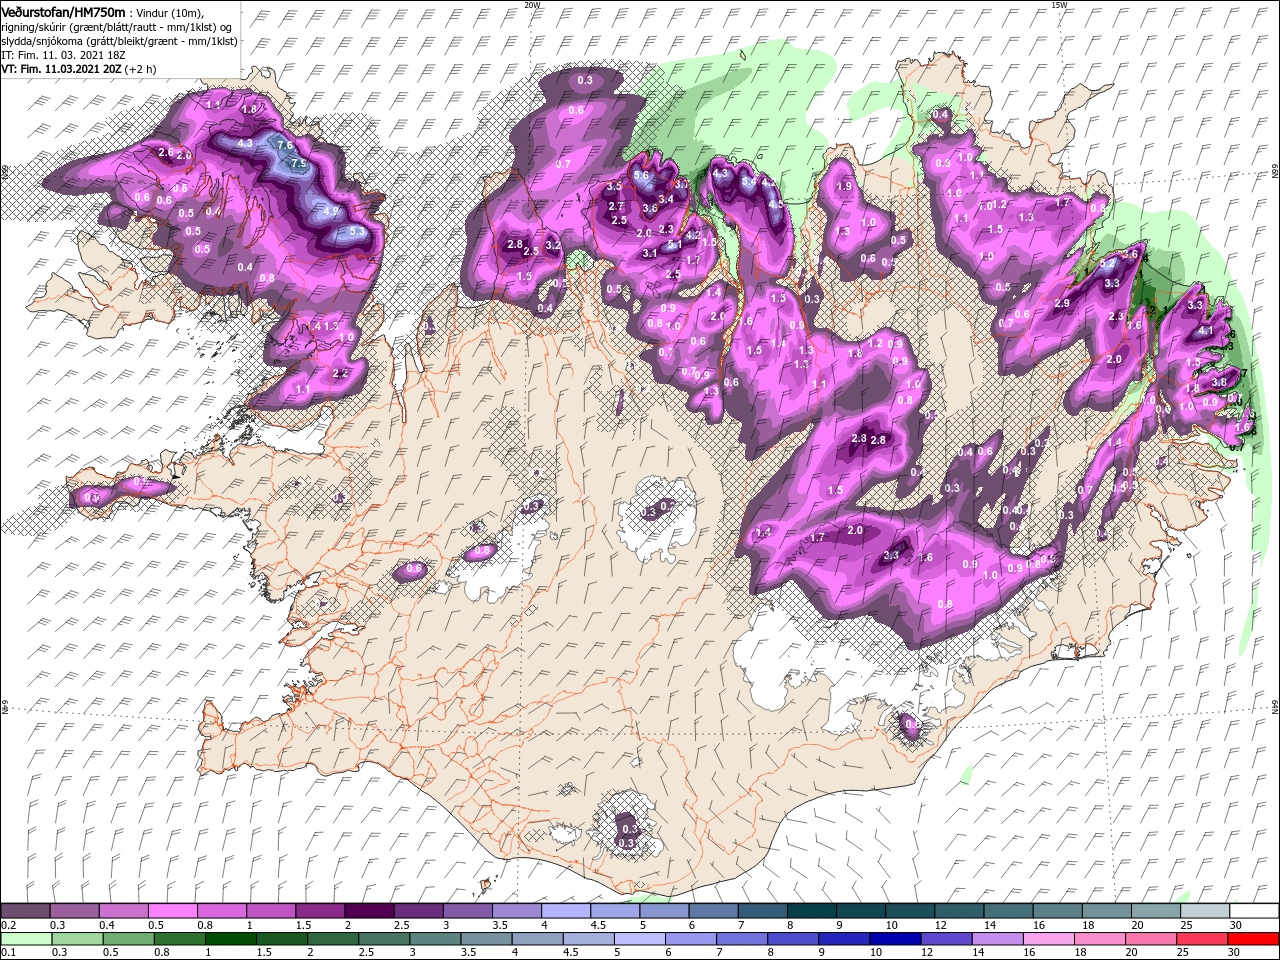The image size is (1280, 960).
Task: Pick the grey-green rain swatch labeled 3
Action: 435,938
